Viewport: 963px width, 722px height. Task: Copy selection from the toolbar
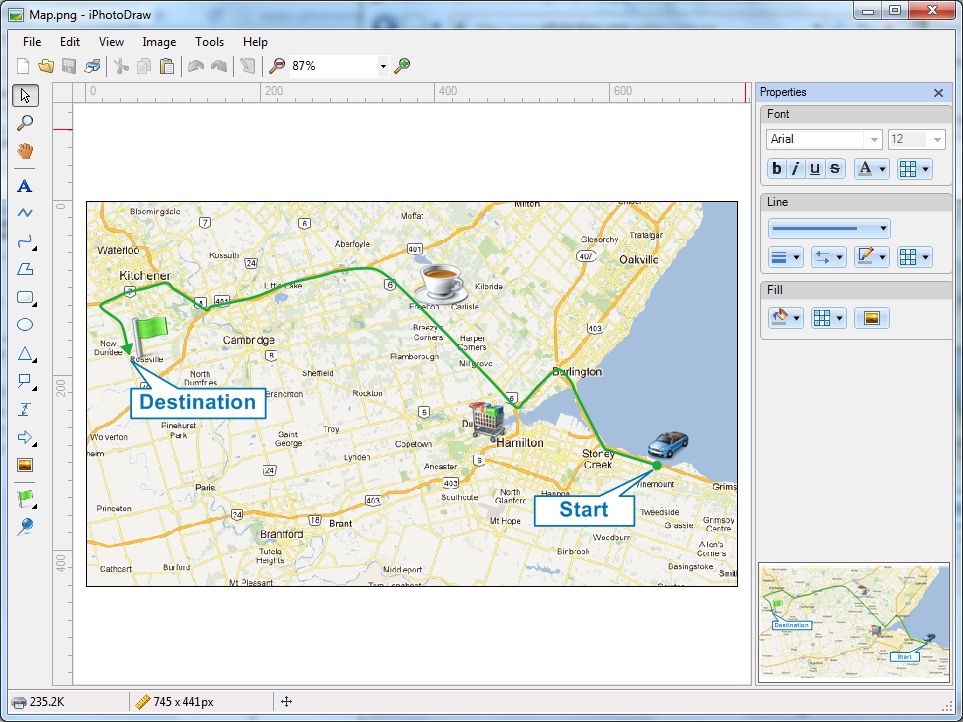click(144, 66)
